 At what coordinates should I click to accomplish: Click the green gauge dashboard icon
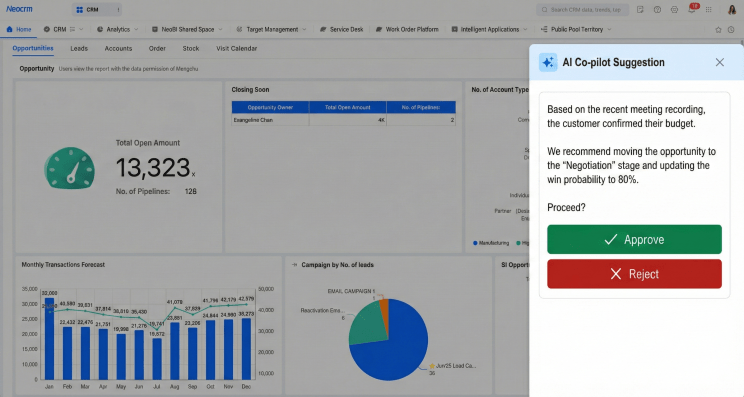coord(70,167)
